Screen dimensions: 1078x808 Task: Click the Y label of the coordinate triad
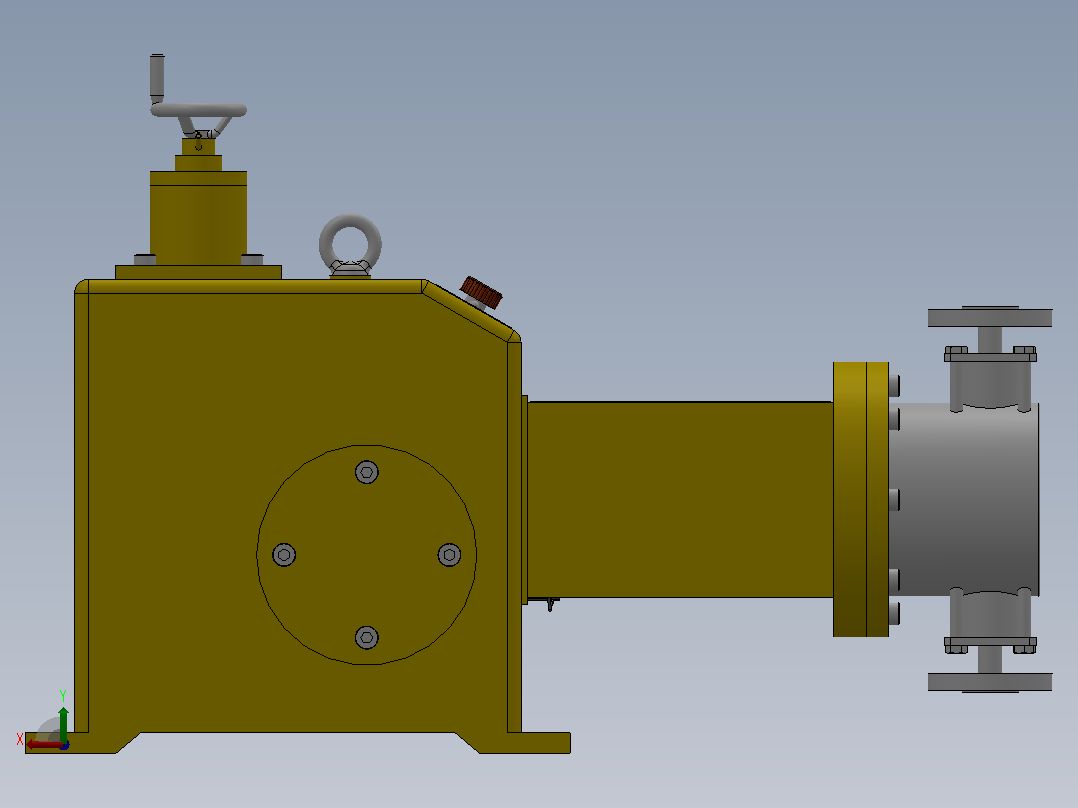click(63, 696)
